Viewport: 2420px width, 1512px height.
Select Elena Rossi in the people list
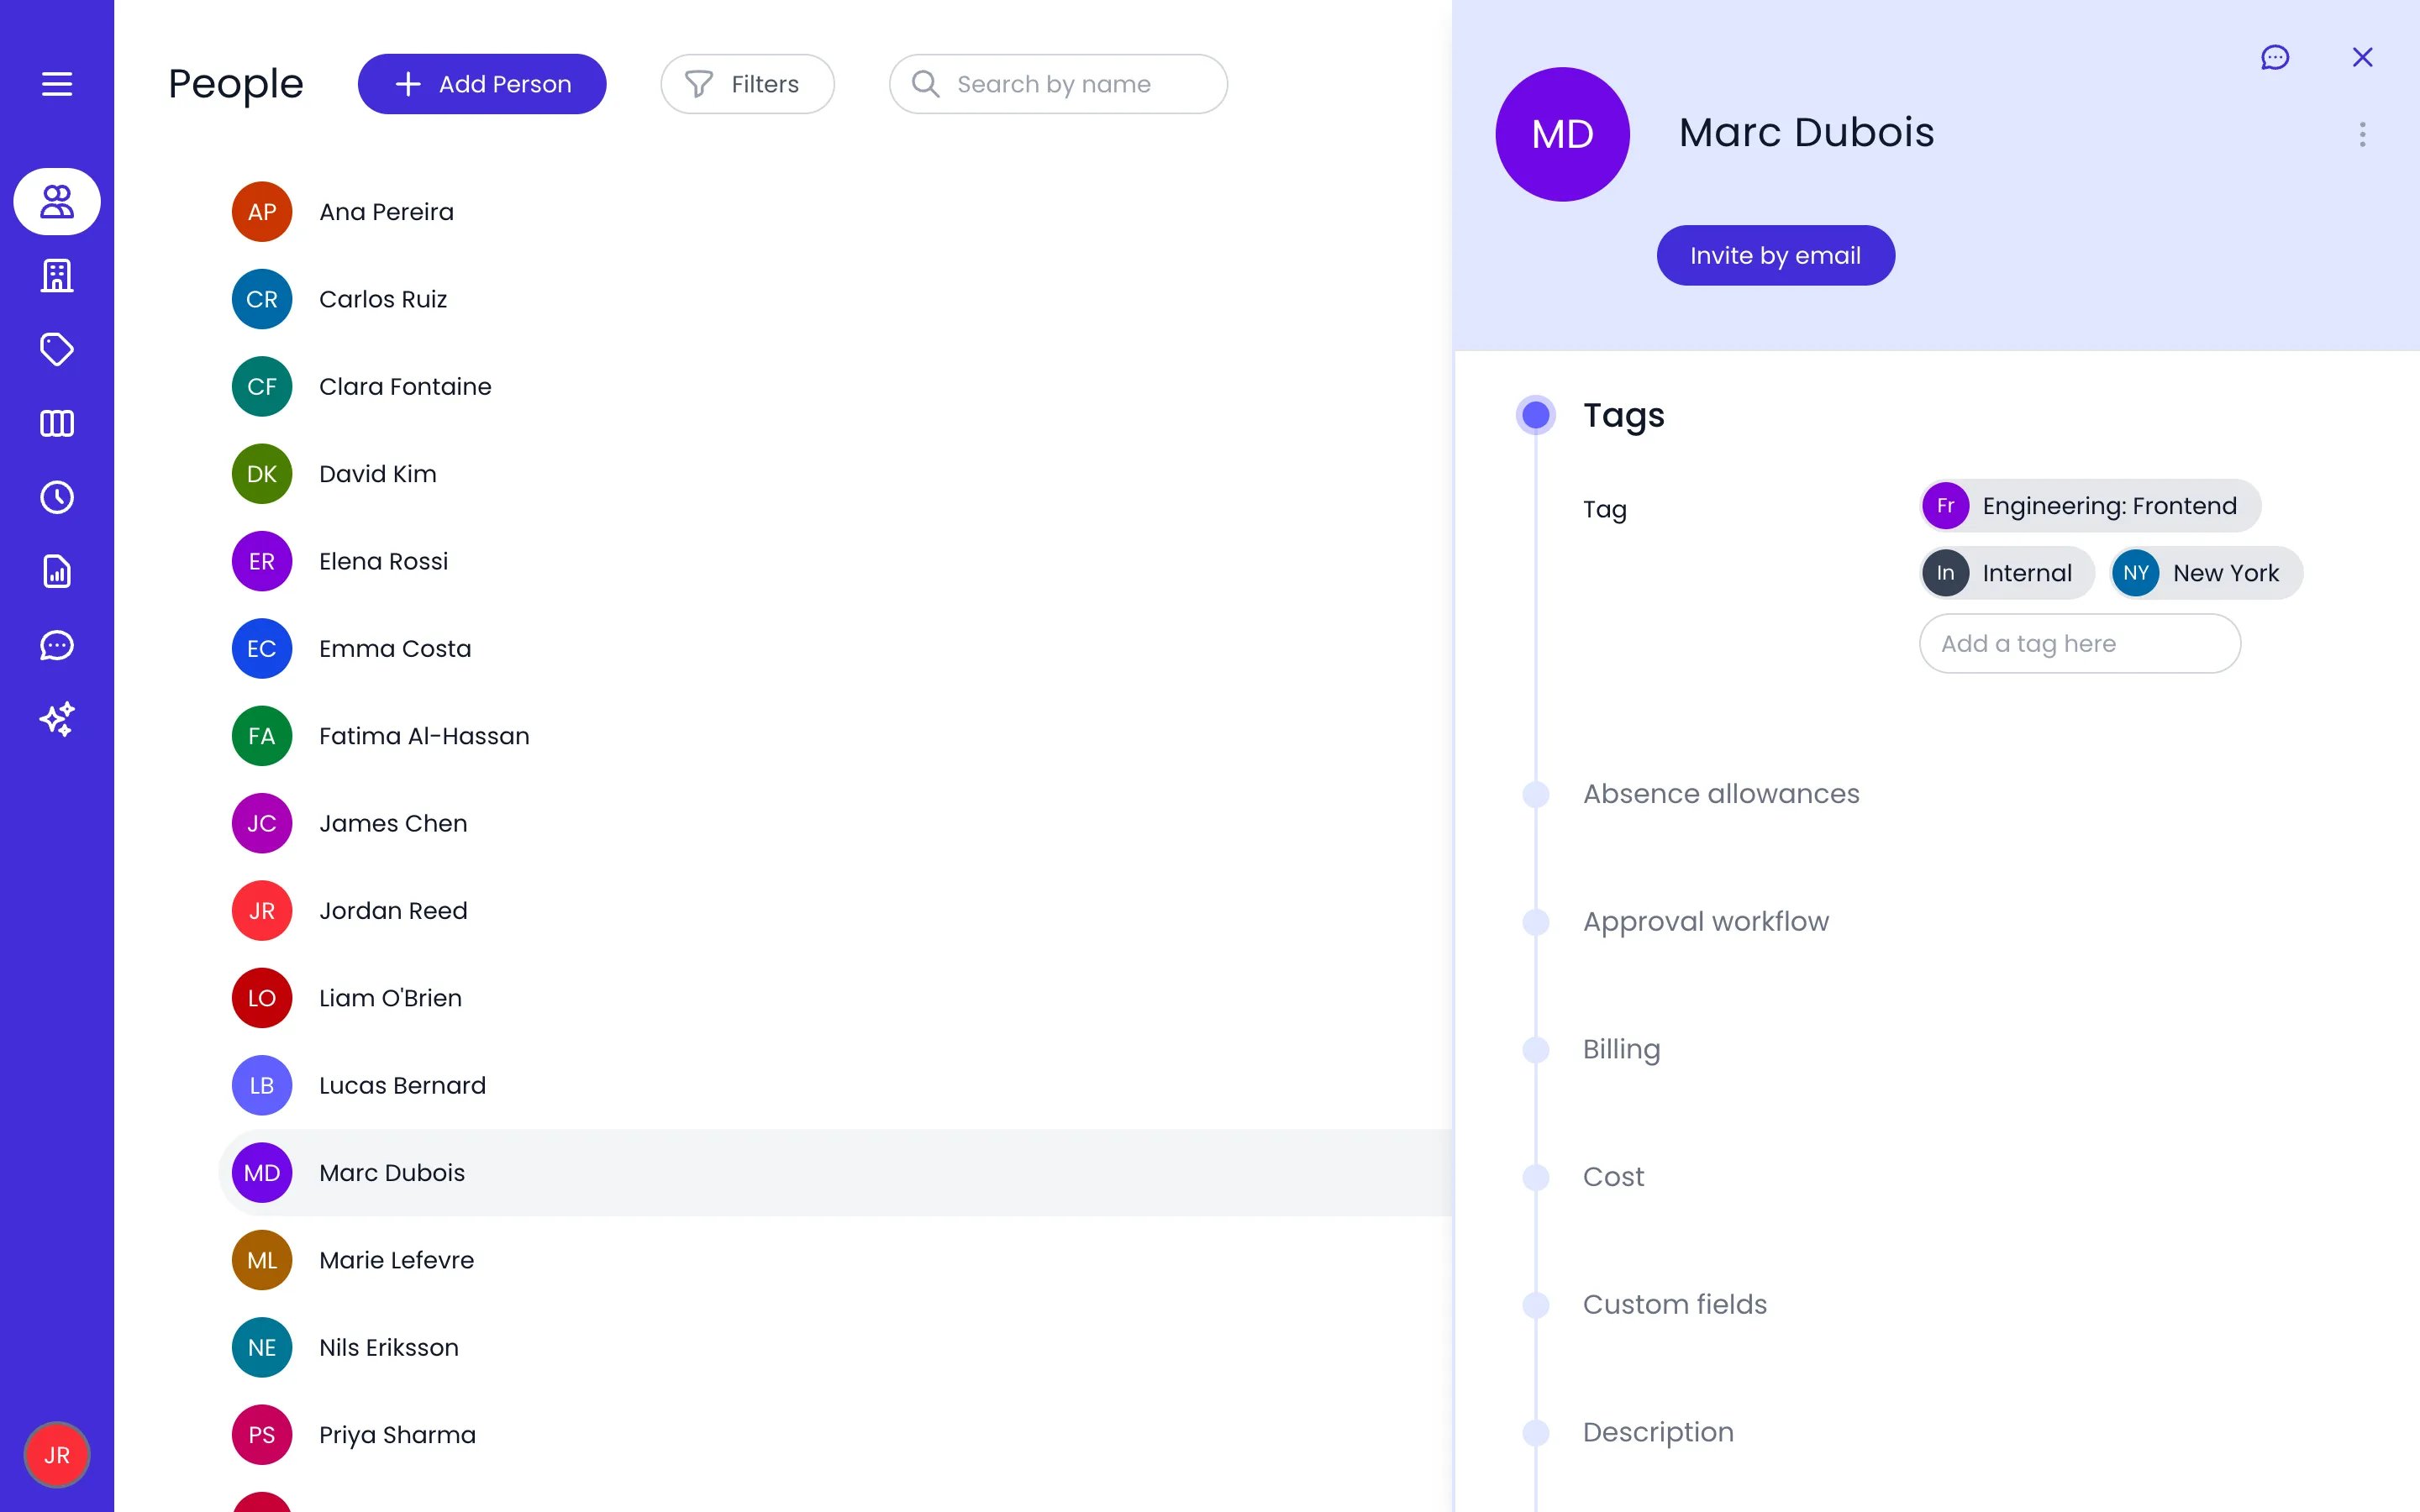coord(835,561)
